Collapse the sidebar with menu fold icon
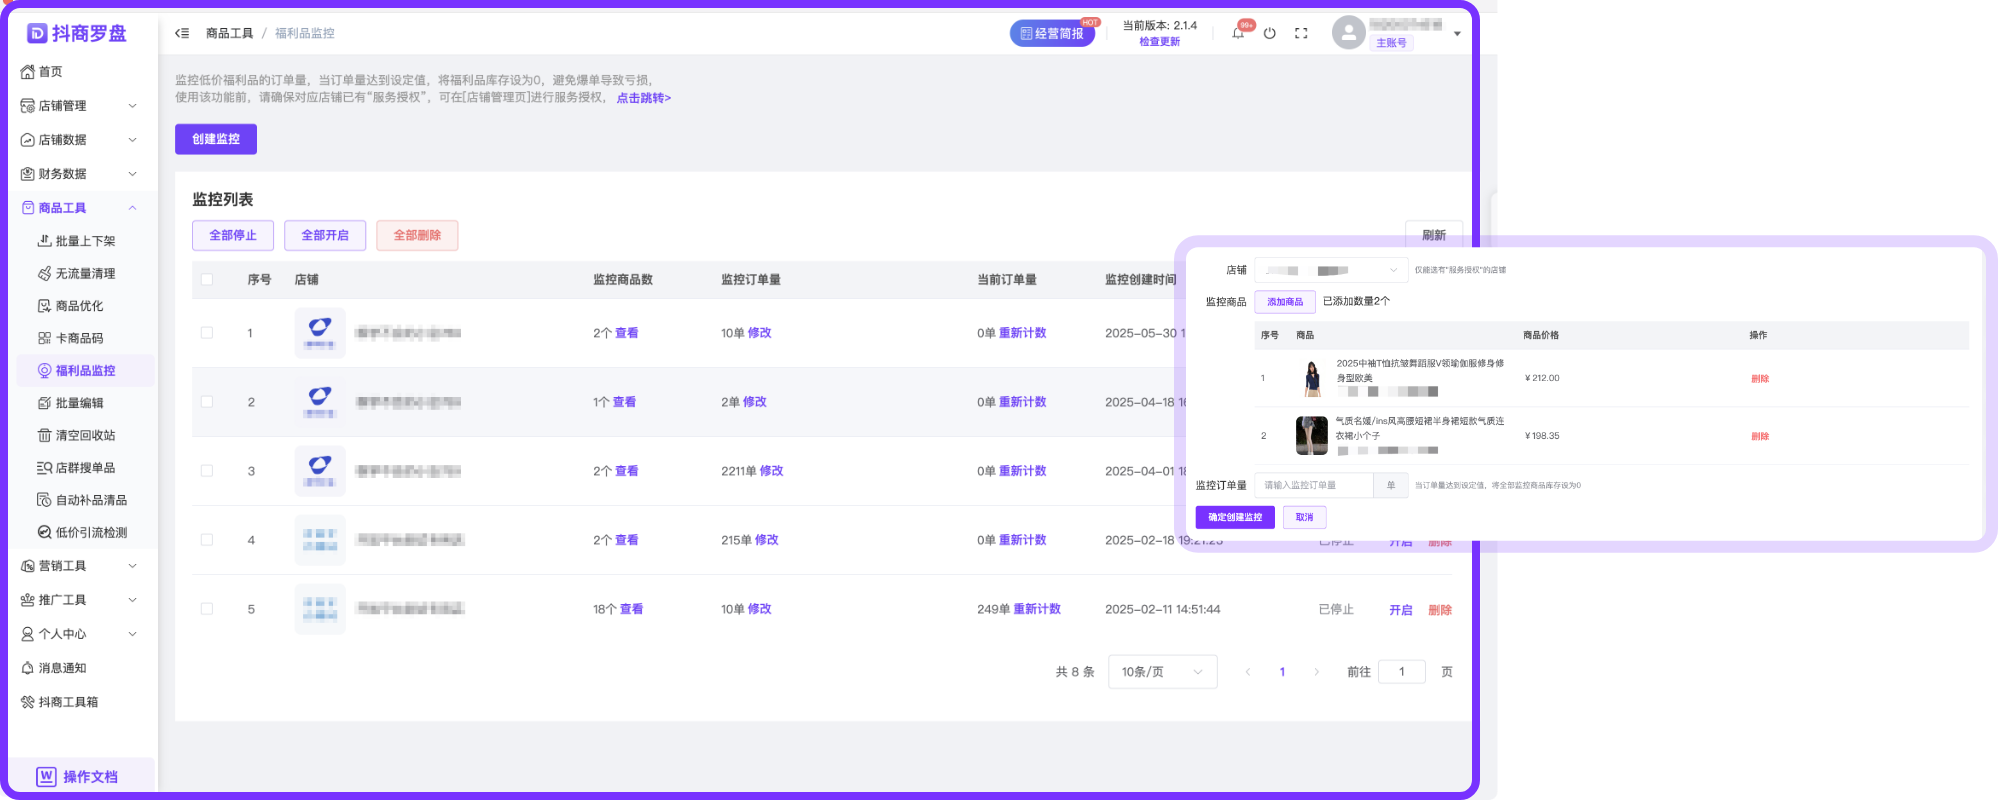The image size is (2000, 800). [x=182, y=33]
